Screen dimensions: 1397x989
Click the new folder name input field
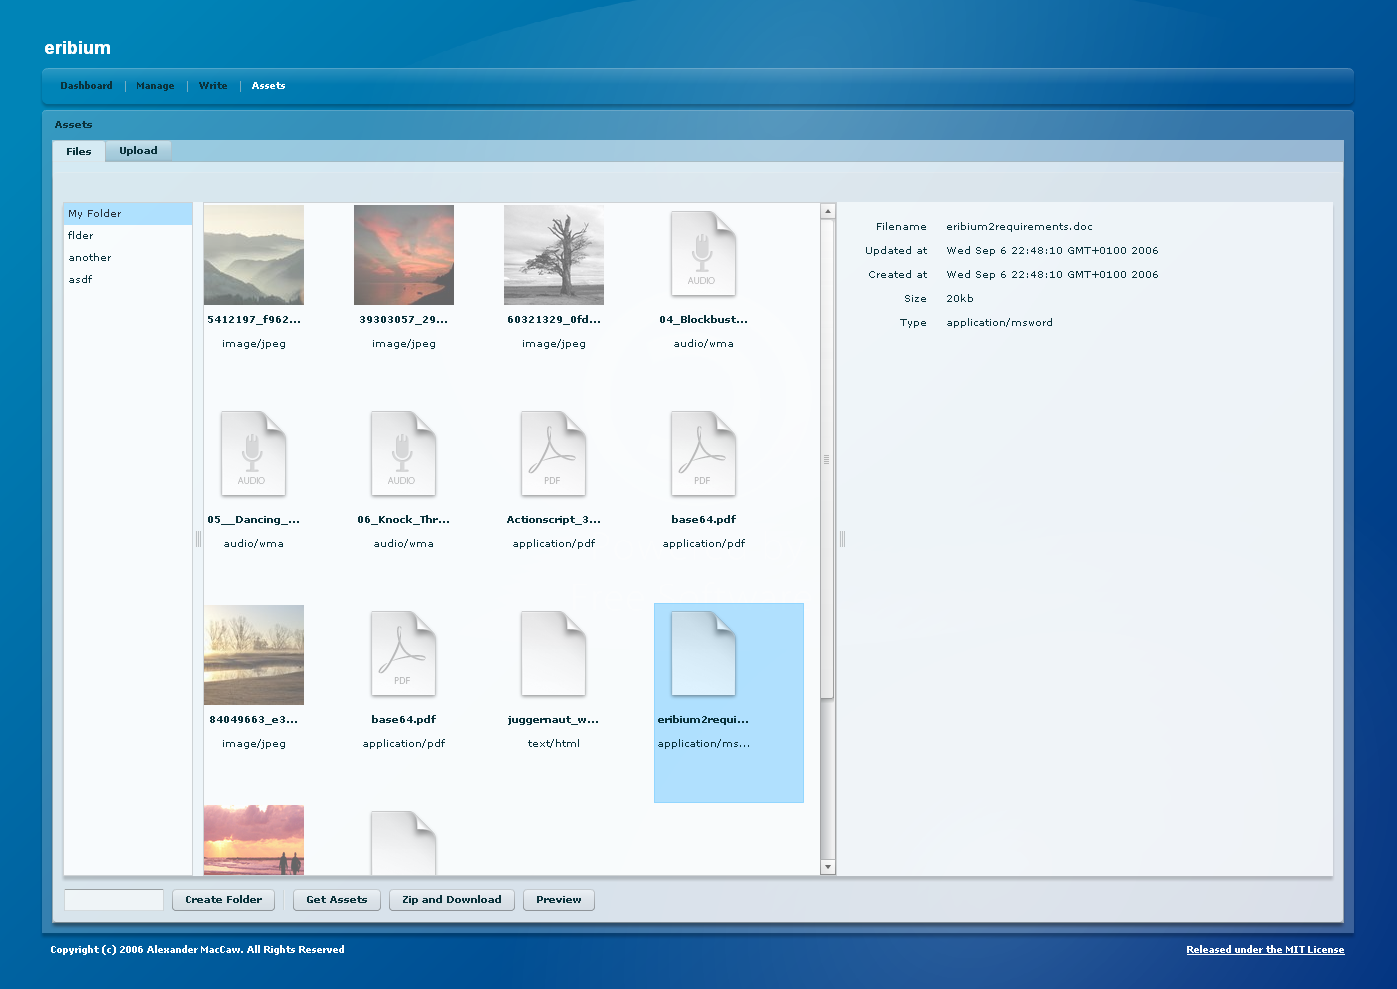pos(114,900)
